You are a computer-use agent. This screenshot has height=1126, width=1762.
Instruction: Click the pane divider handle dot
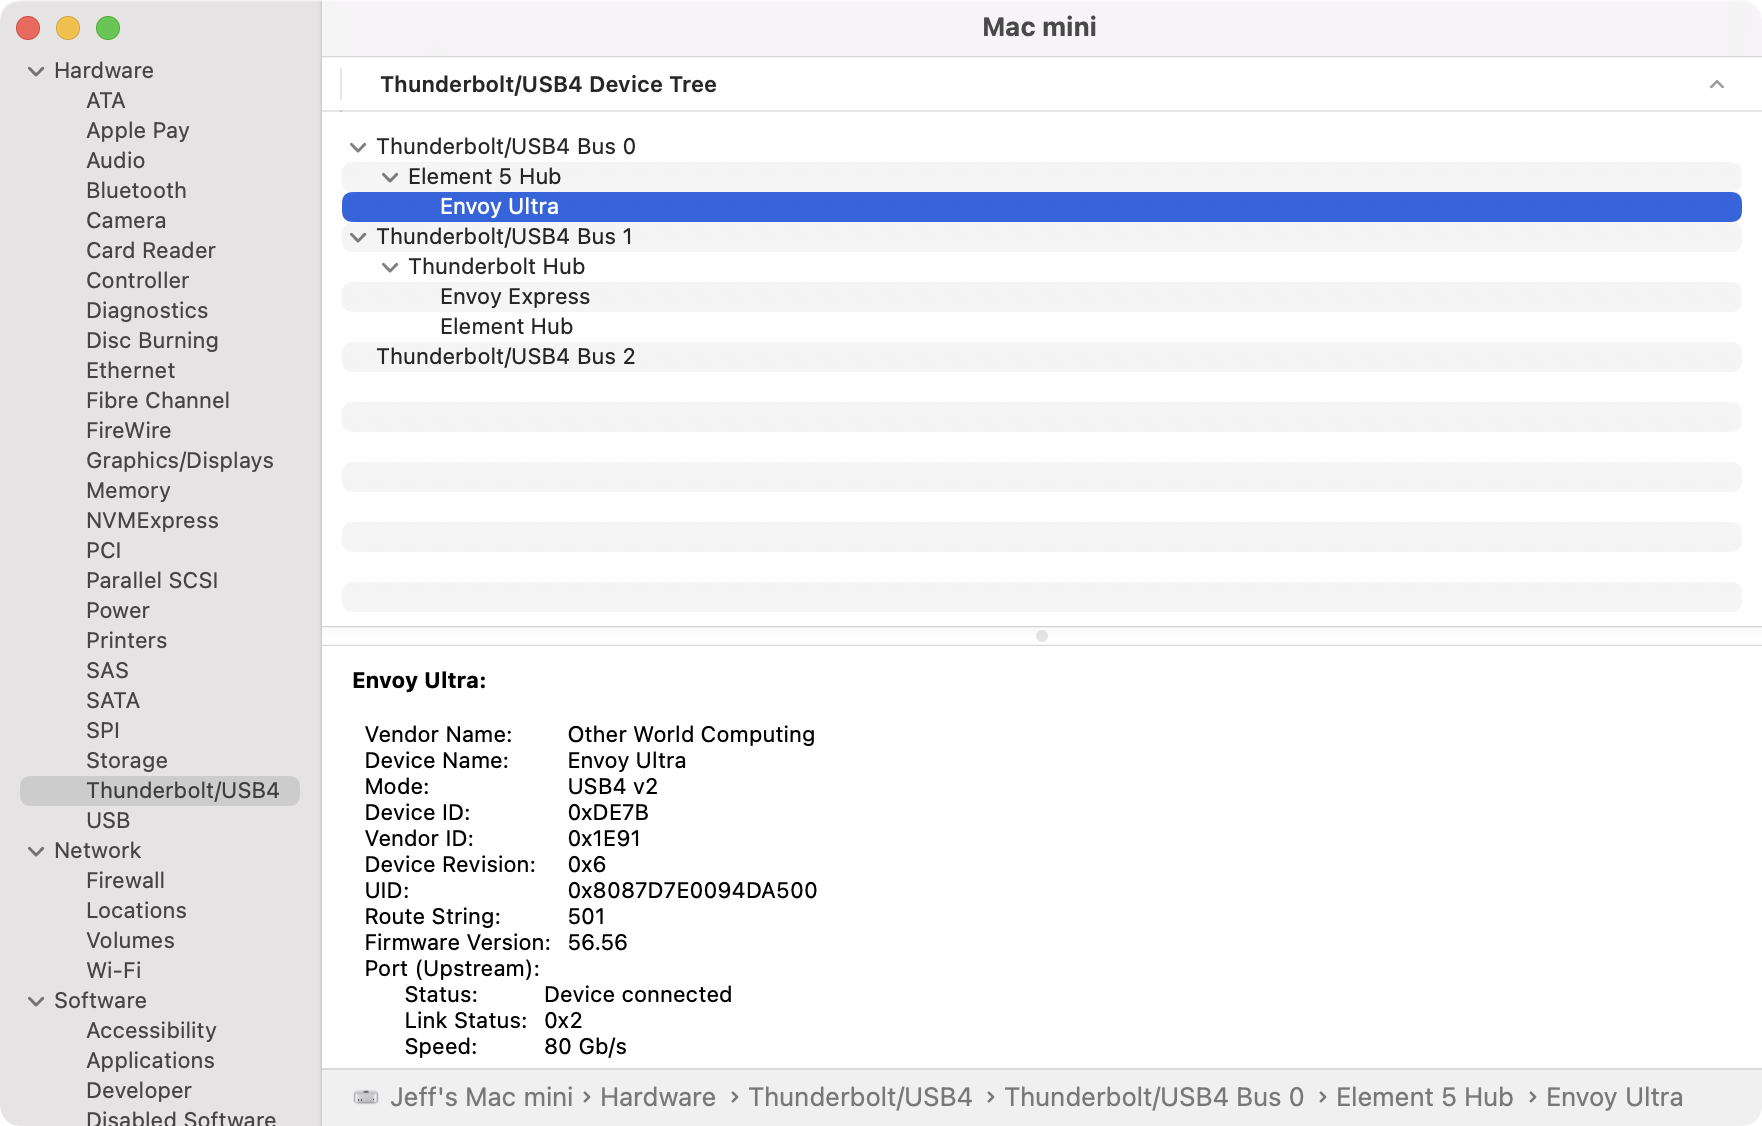[1041, 636]
